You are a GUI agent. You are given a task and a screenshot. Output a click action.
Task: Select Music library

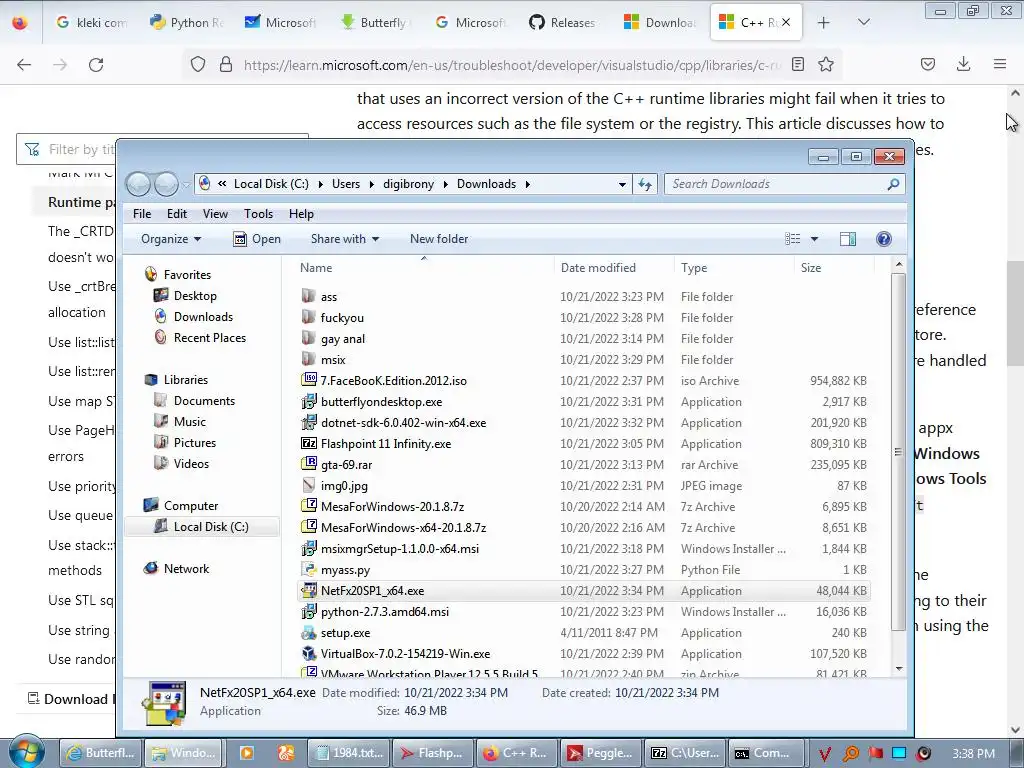(189, 422)
